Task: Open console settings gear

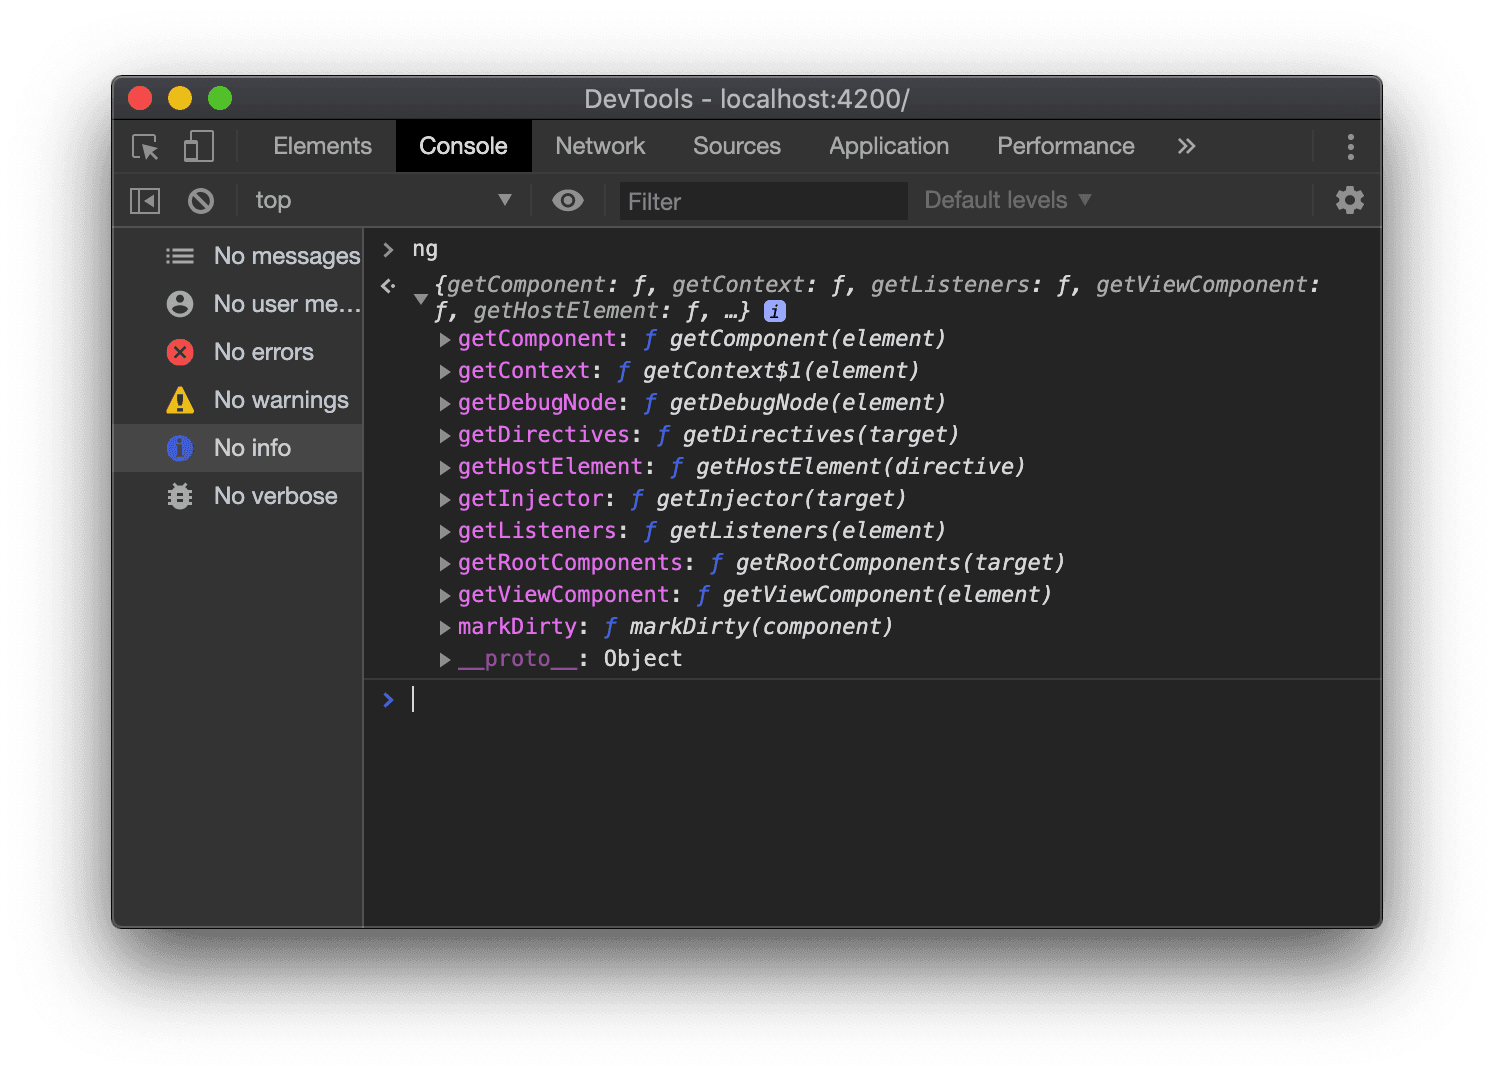Action: pyautogui.click(x=1350, y=200)
